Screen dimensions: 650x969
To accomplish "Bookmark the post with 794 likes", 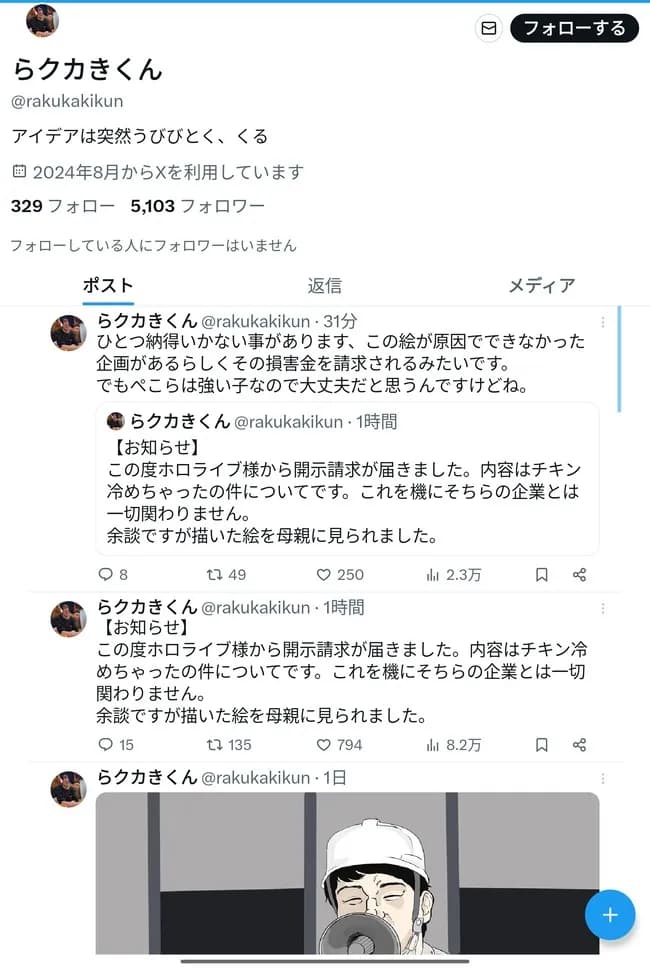I will [540, 743].
